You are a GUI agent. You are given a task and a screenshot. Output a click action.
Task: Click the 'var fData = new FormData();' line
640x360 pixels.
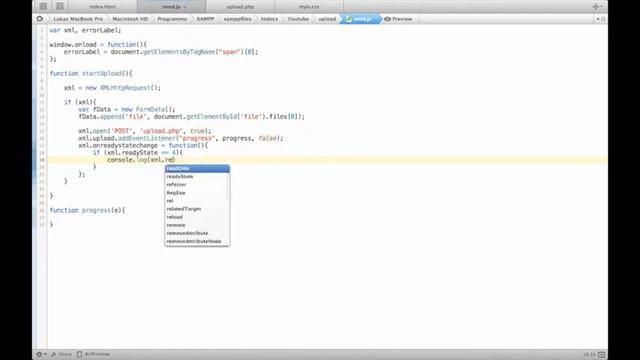(x=127, y=109)
